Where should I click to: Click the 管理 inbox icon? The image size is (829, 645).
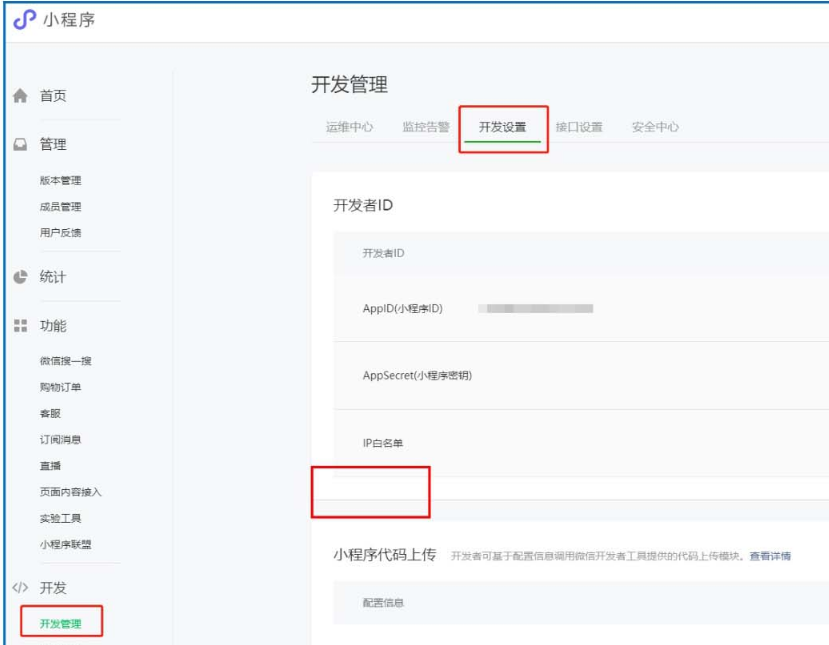coord(19,145)
